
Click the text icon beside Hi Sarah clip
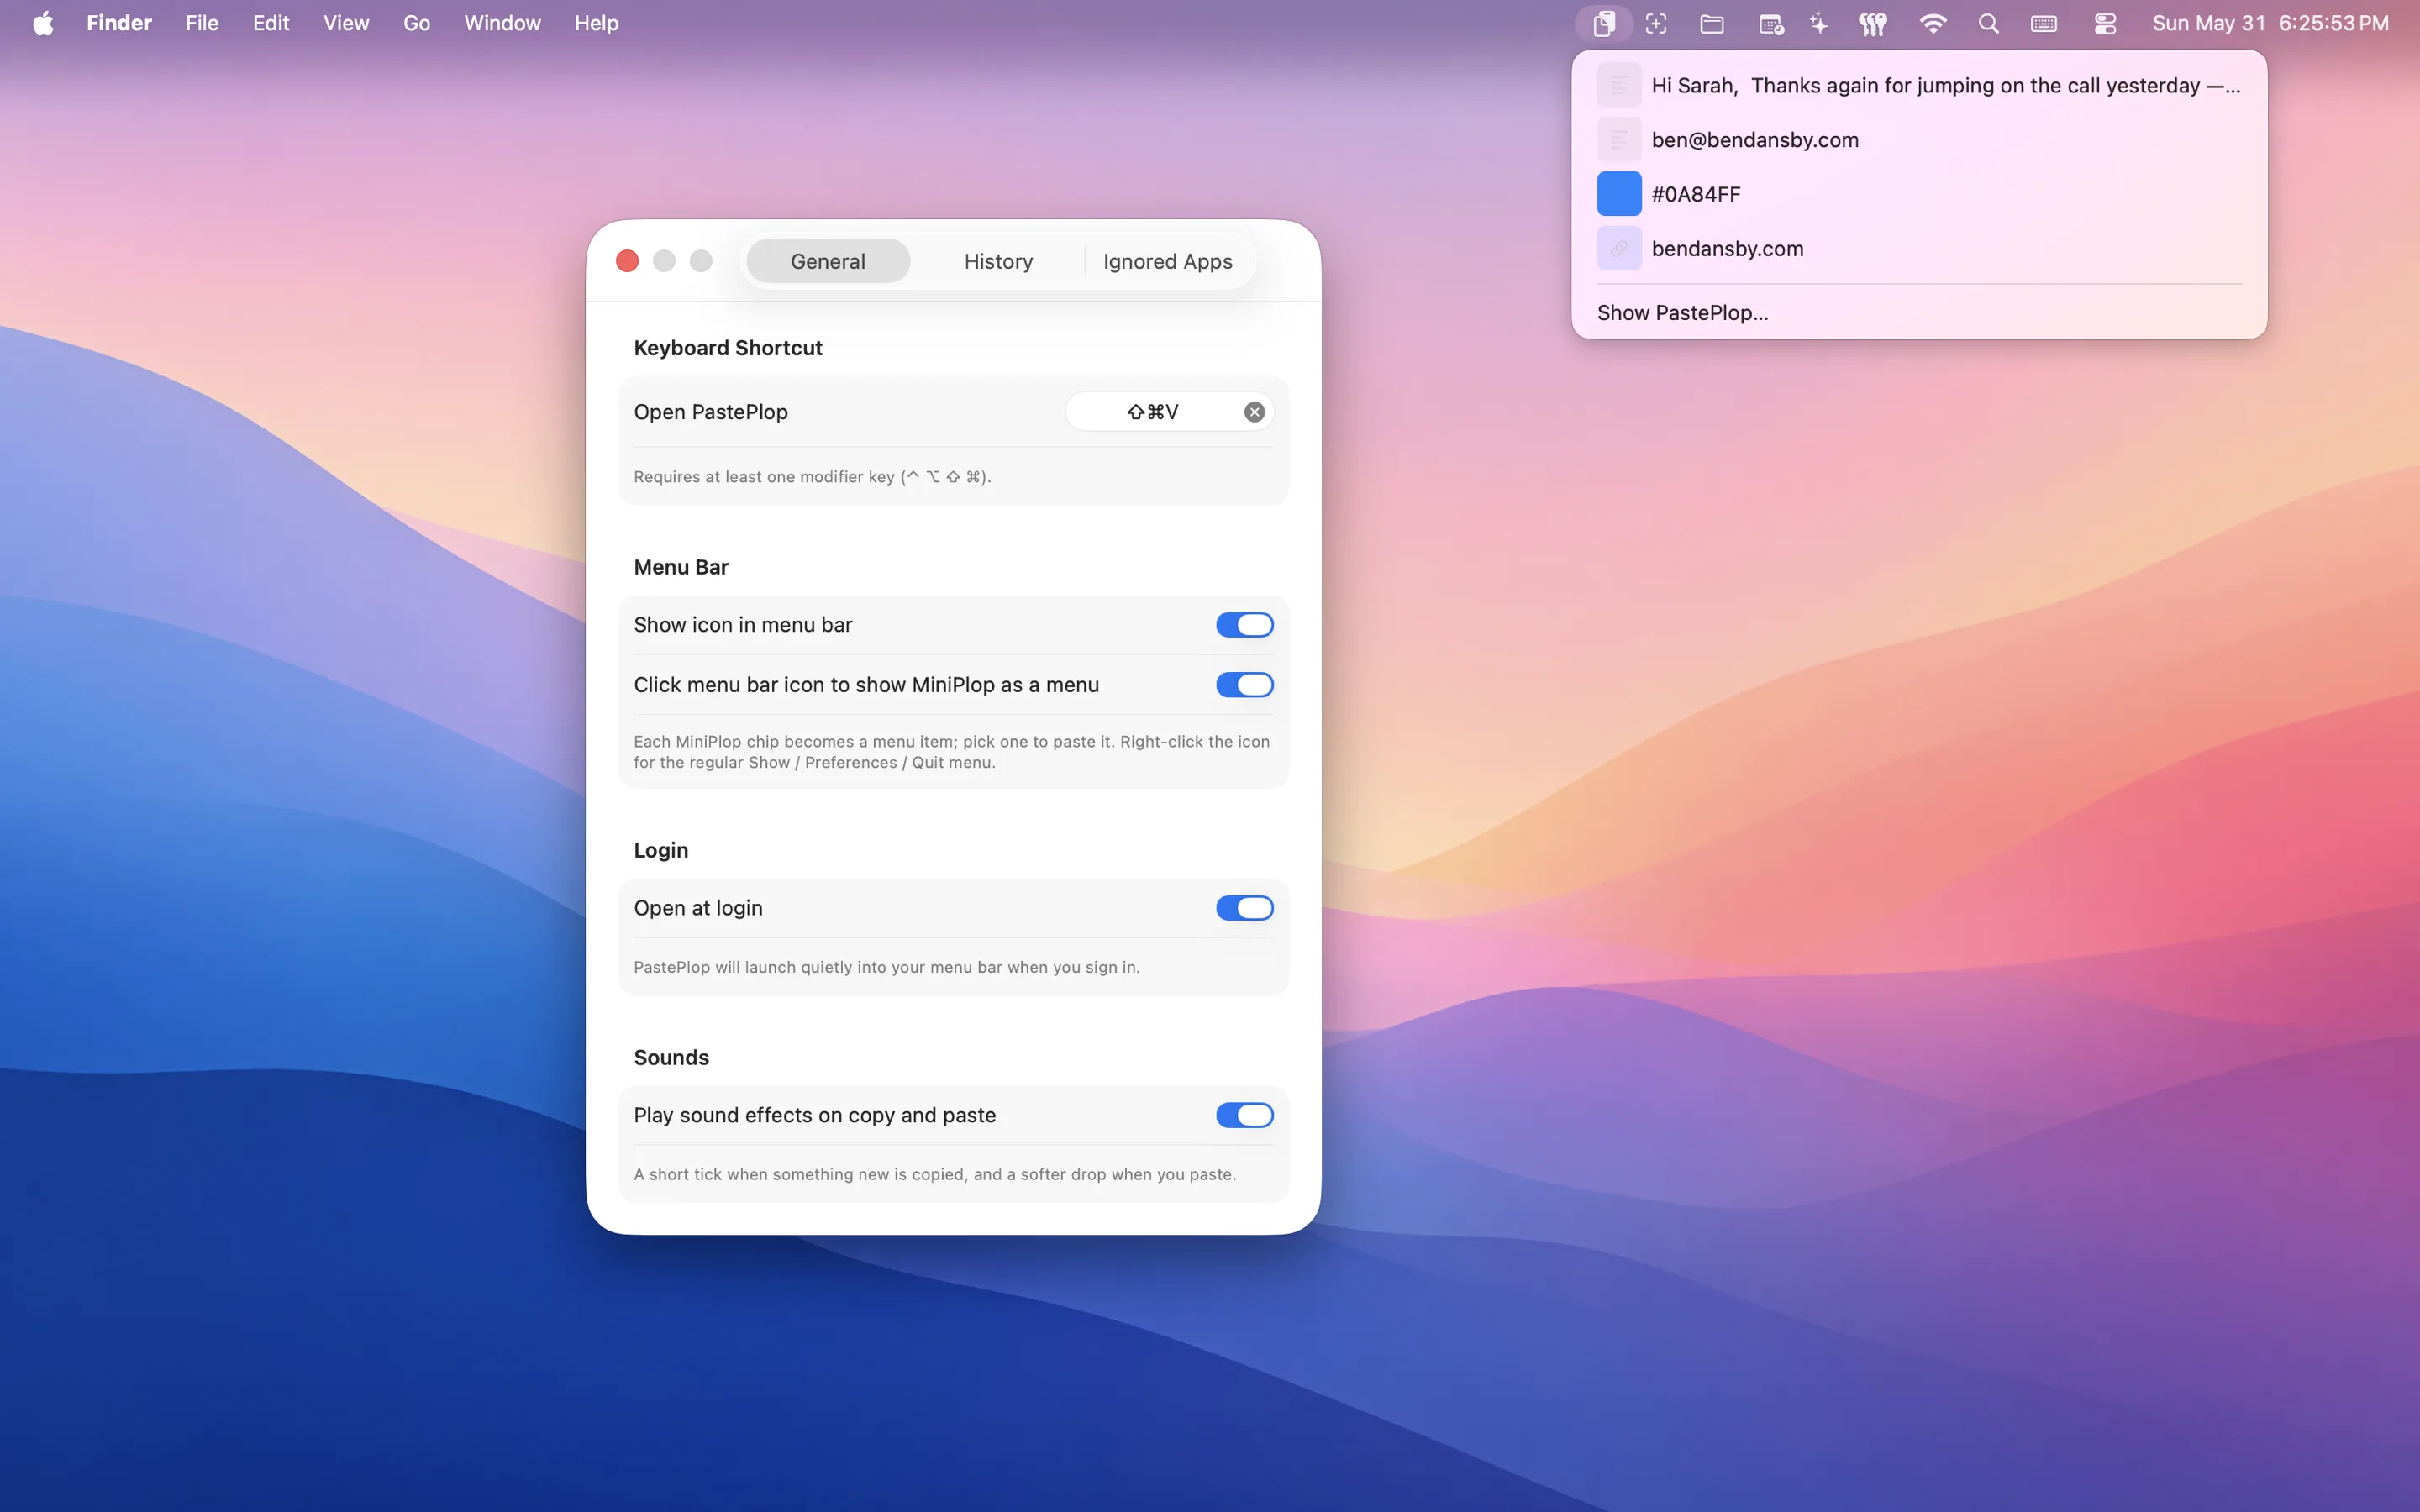pyautogui.click(x=1618, y=85)
